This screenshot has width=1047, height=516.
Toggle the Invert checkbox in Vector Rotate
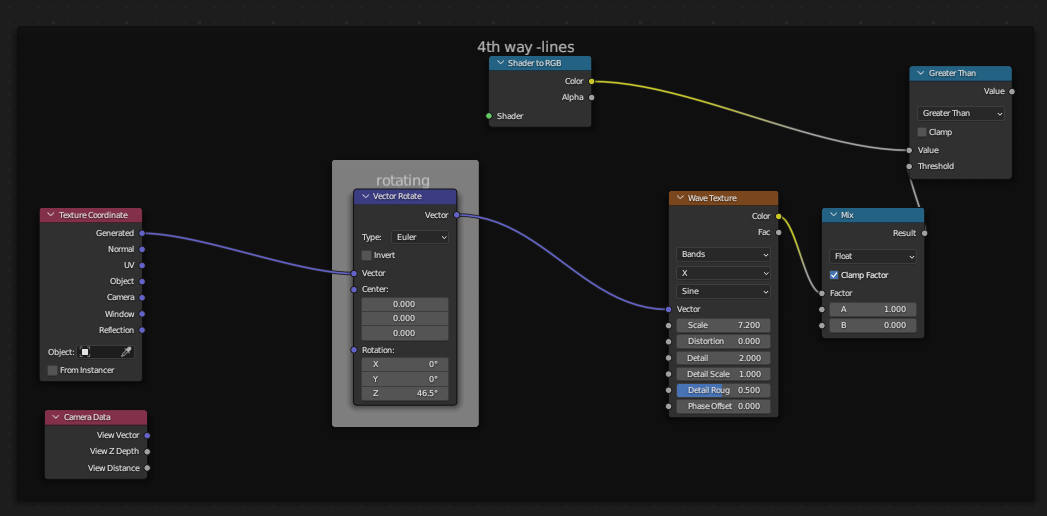coord(366,255)
